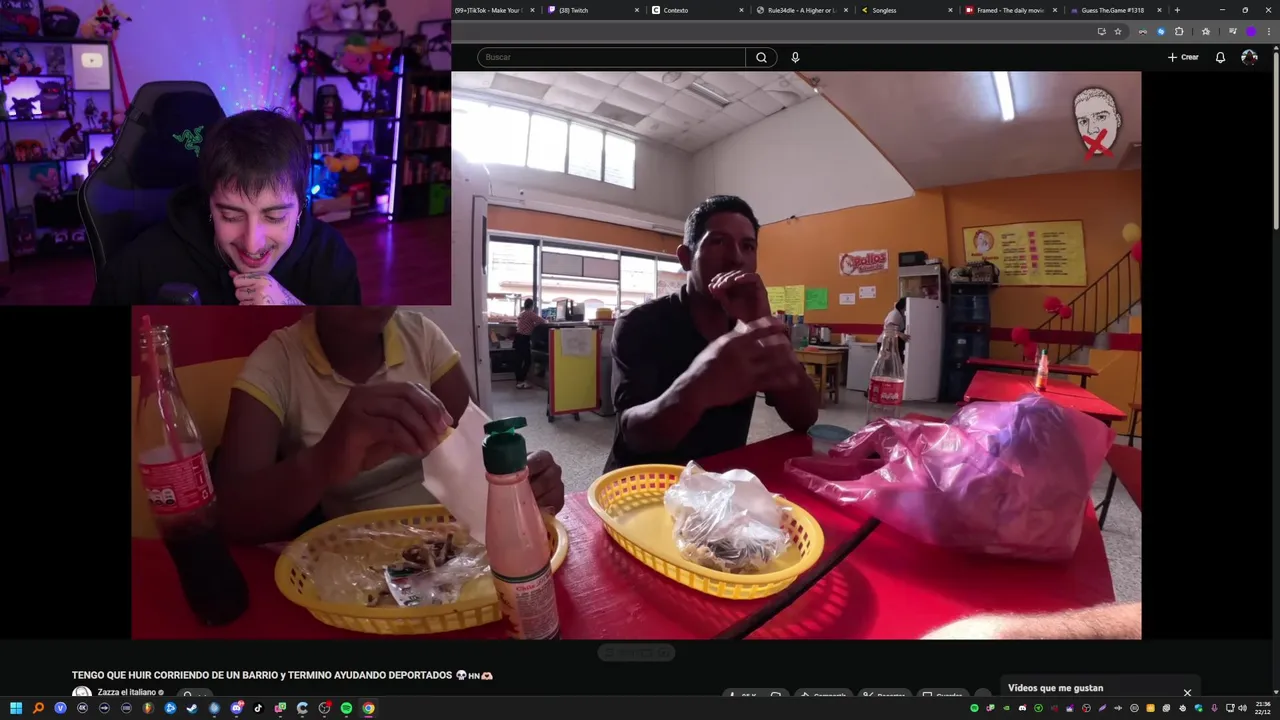Click the install/cast icon in address bar

[x=1101, y=31]
